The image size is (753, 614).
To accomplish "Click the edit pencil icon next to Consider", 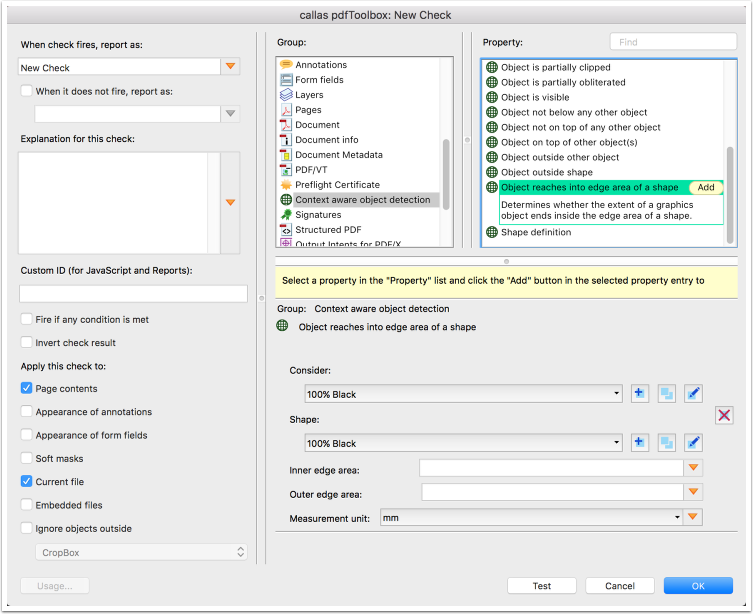I will [693, 394].
